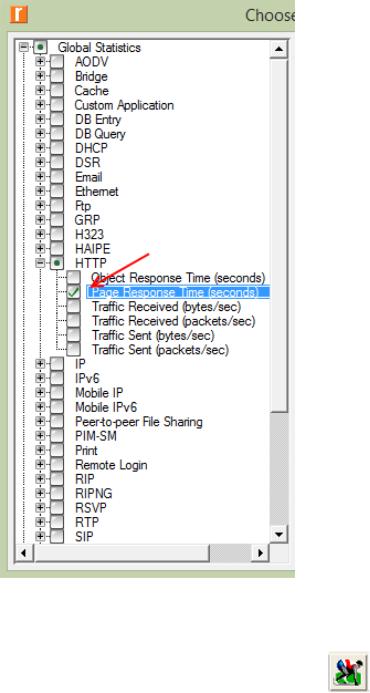Select the Peer-to-peer File Sharing item

(139, 422)
